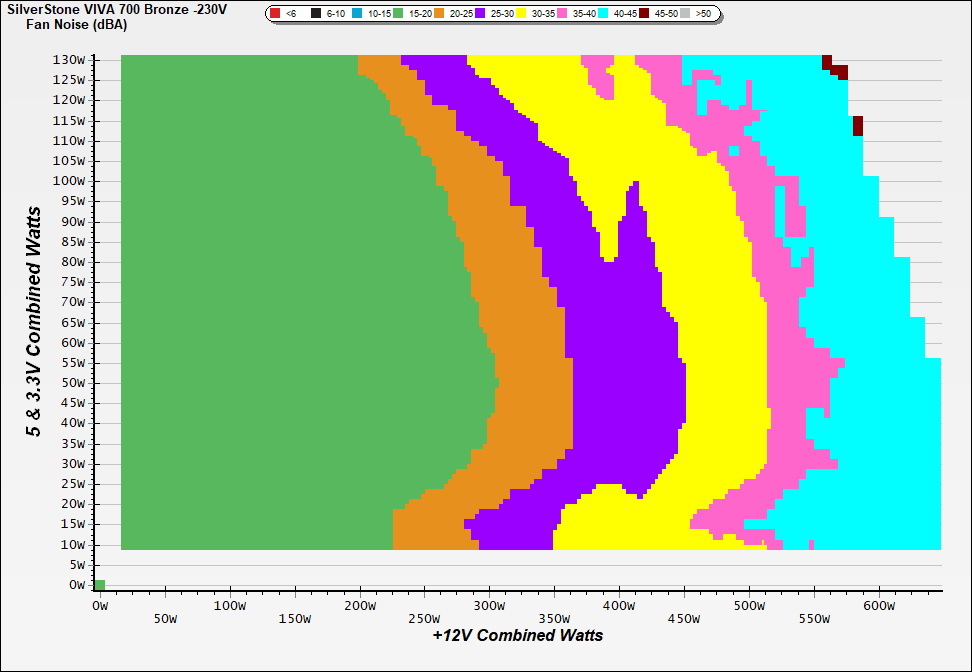The width and height of the screenshot is (972, 672).
Task: Click the purple 25-30 legend swatch
Action: click(x=480, y=14)
